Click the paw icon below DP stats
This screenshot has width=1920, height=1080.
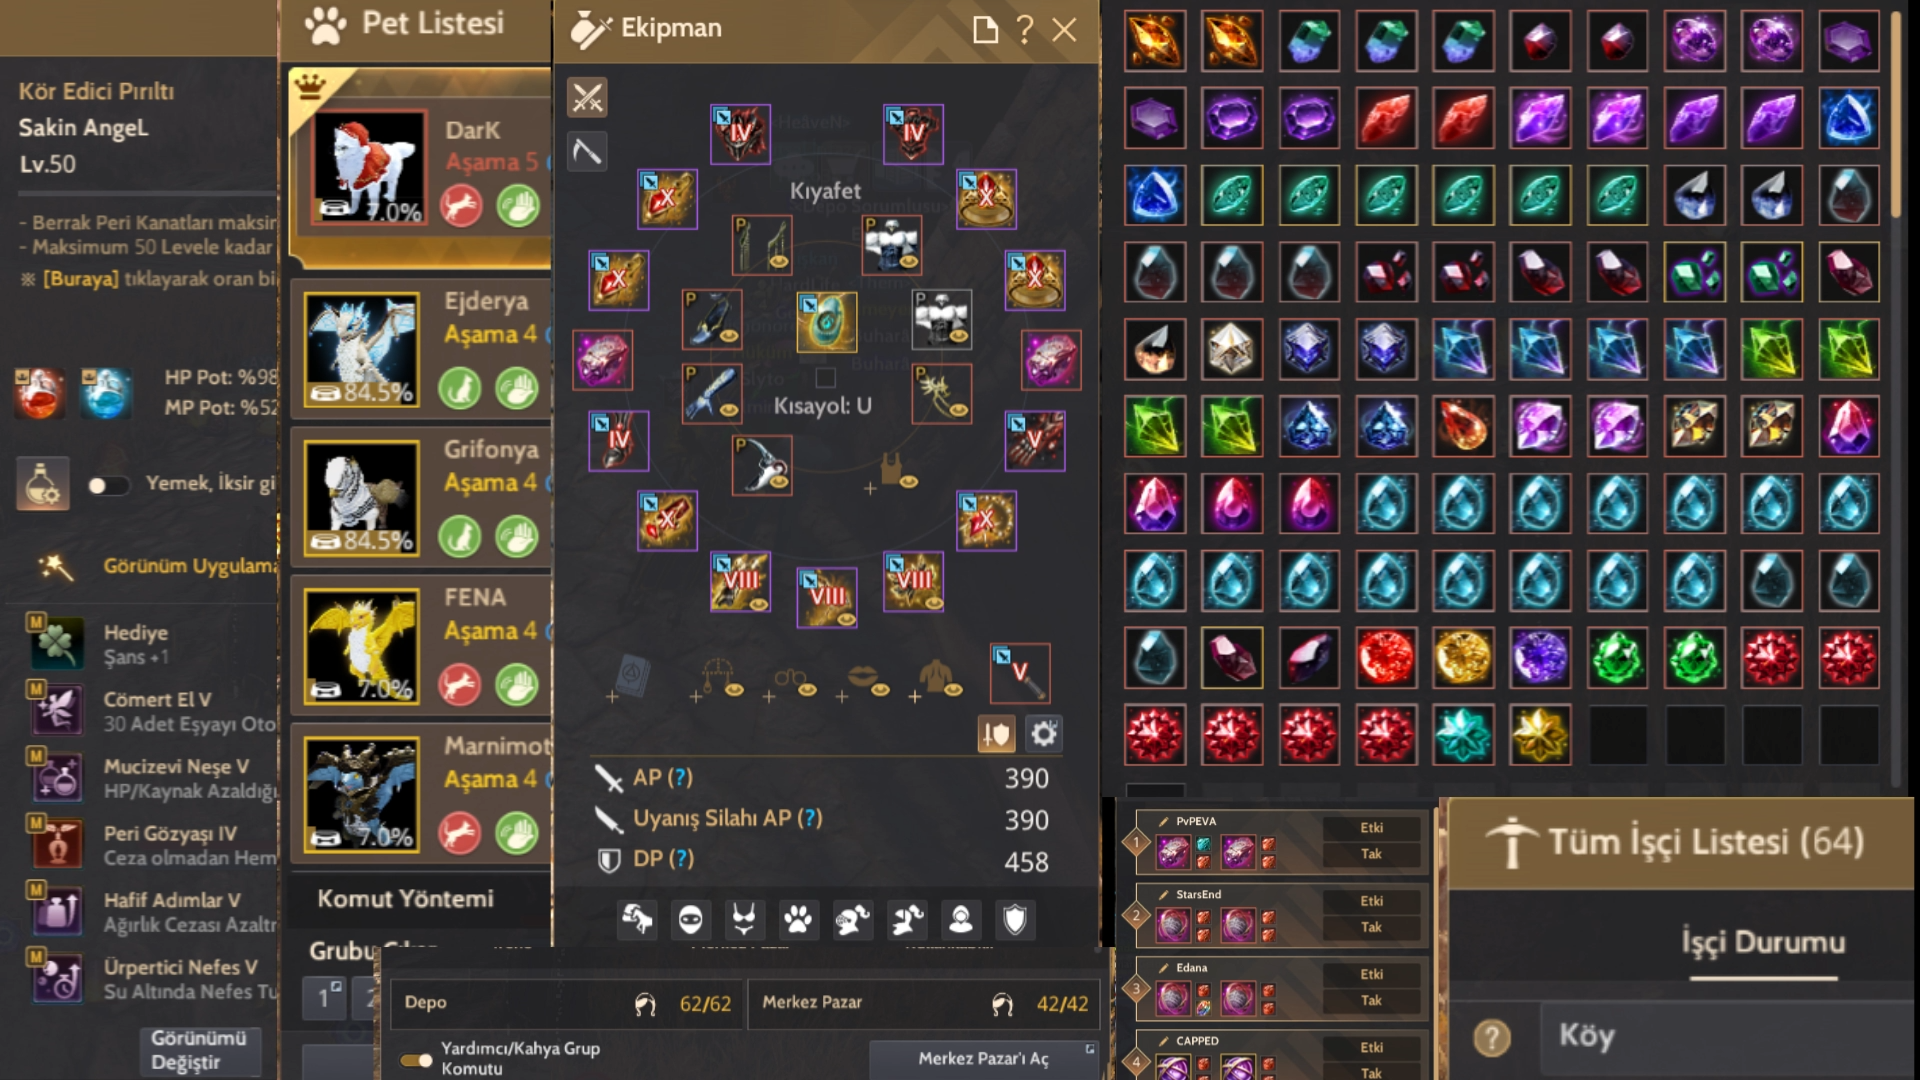point(798,919)
